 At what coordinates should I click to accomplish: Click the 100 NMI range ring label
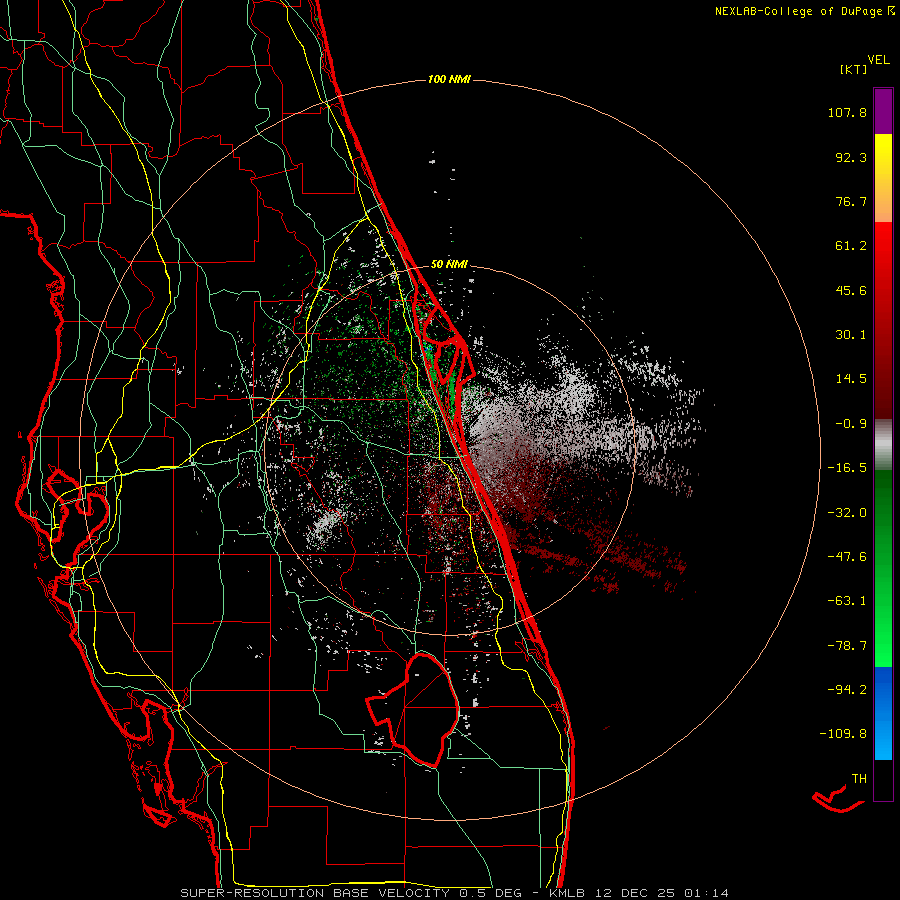449,79
